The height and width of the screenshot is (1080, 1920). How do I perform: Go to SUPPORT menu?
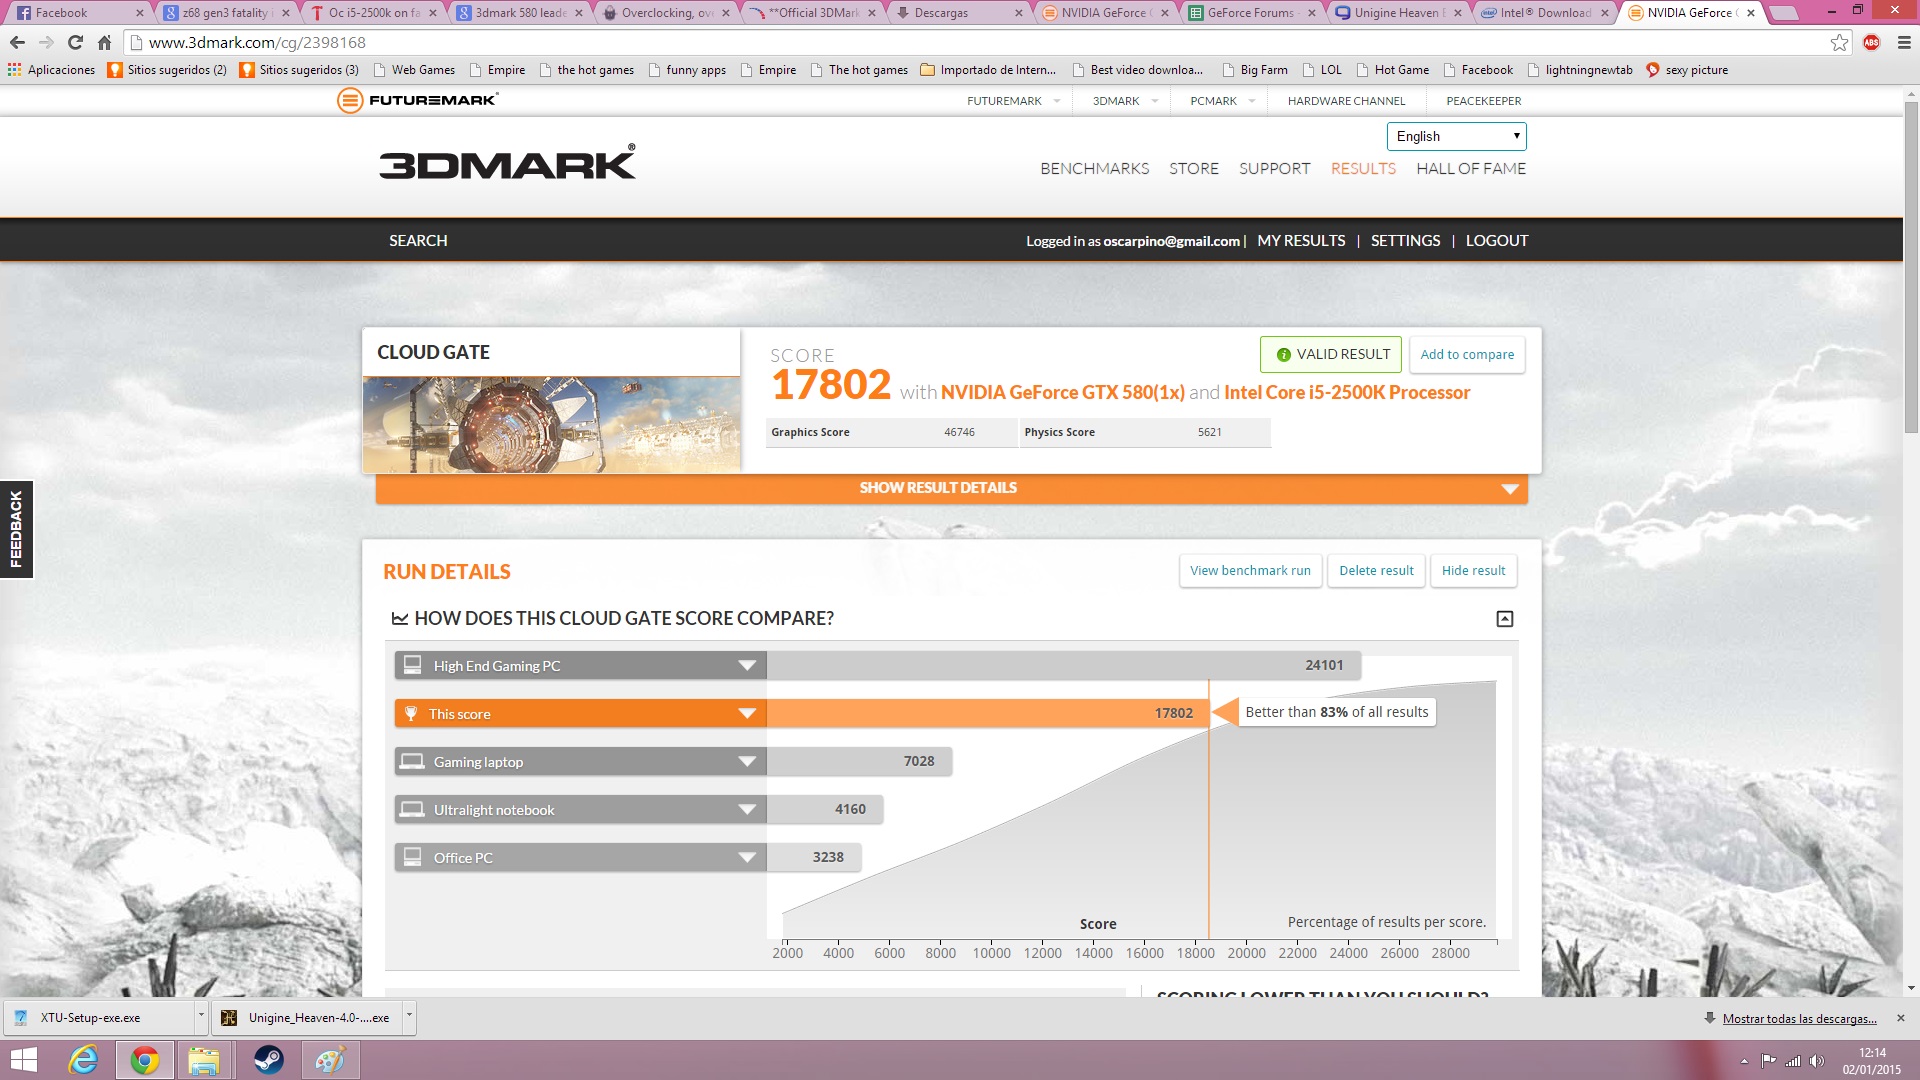tap(1274, 169)
